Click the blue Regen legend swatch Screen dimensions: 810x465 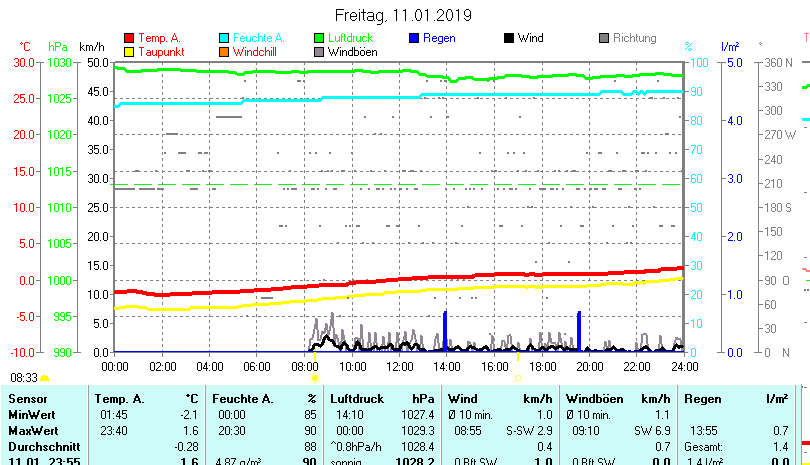[x=414, y=39]
